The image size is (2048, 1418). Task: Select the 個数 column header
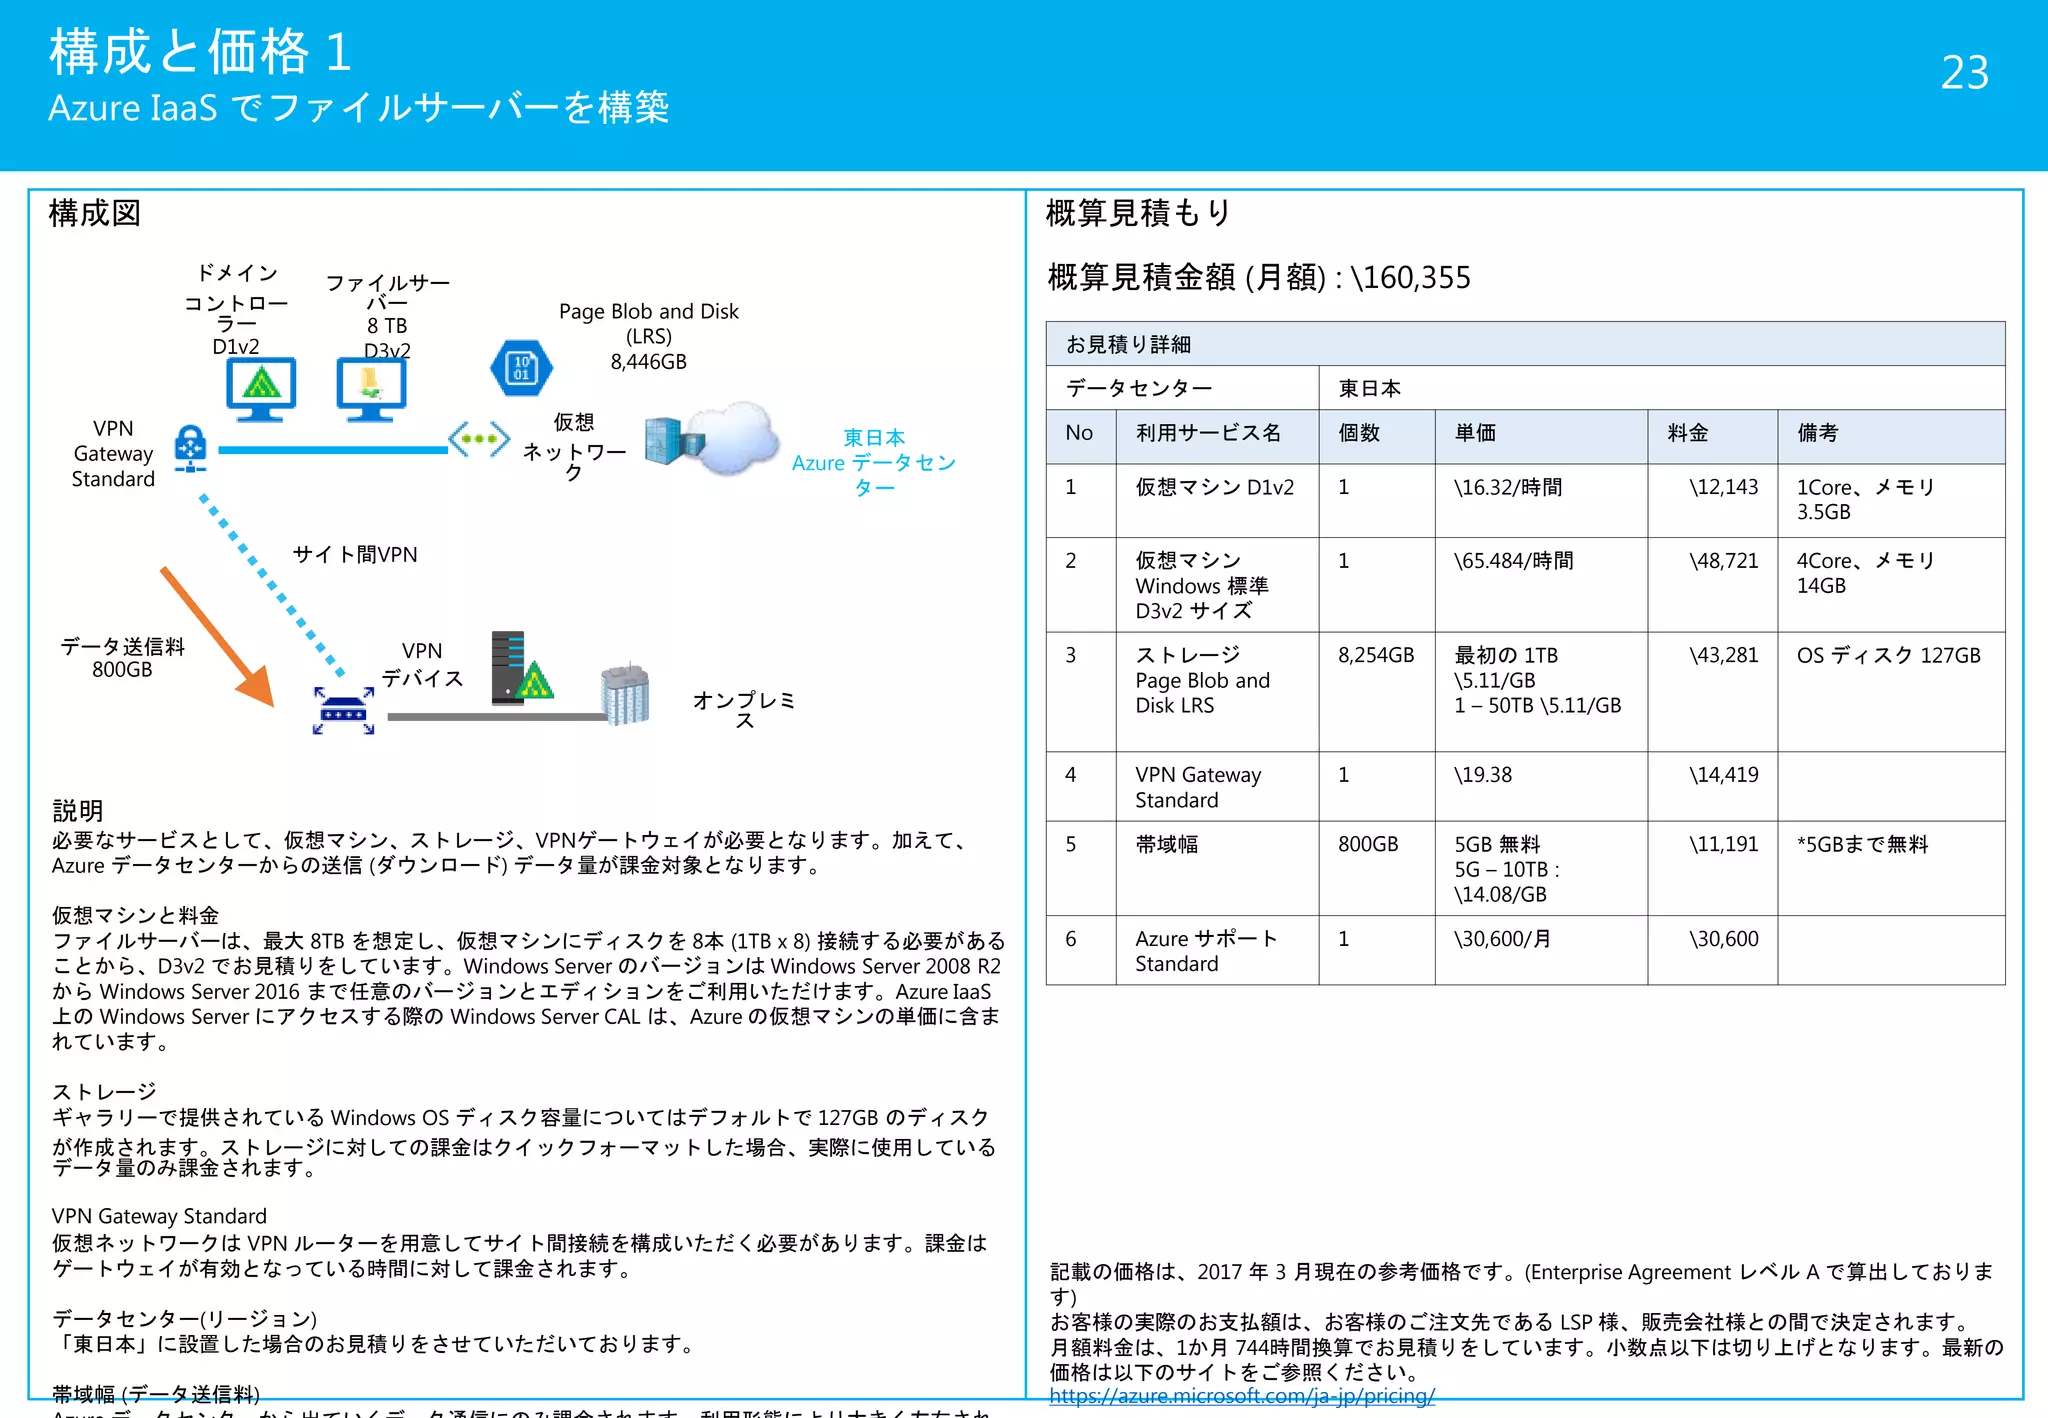(1377, 436)
